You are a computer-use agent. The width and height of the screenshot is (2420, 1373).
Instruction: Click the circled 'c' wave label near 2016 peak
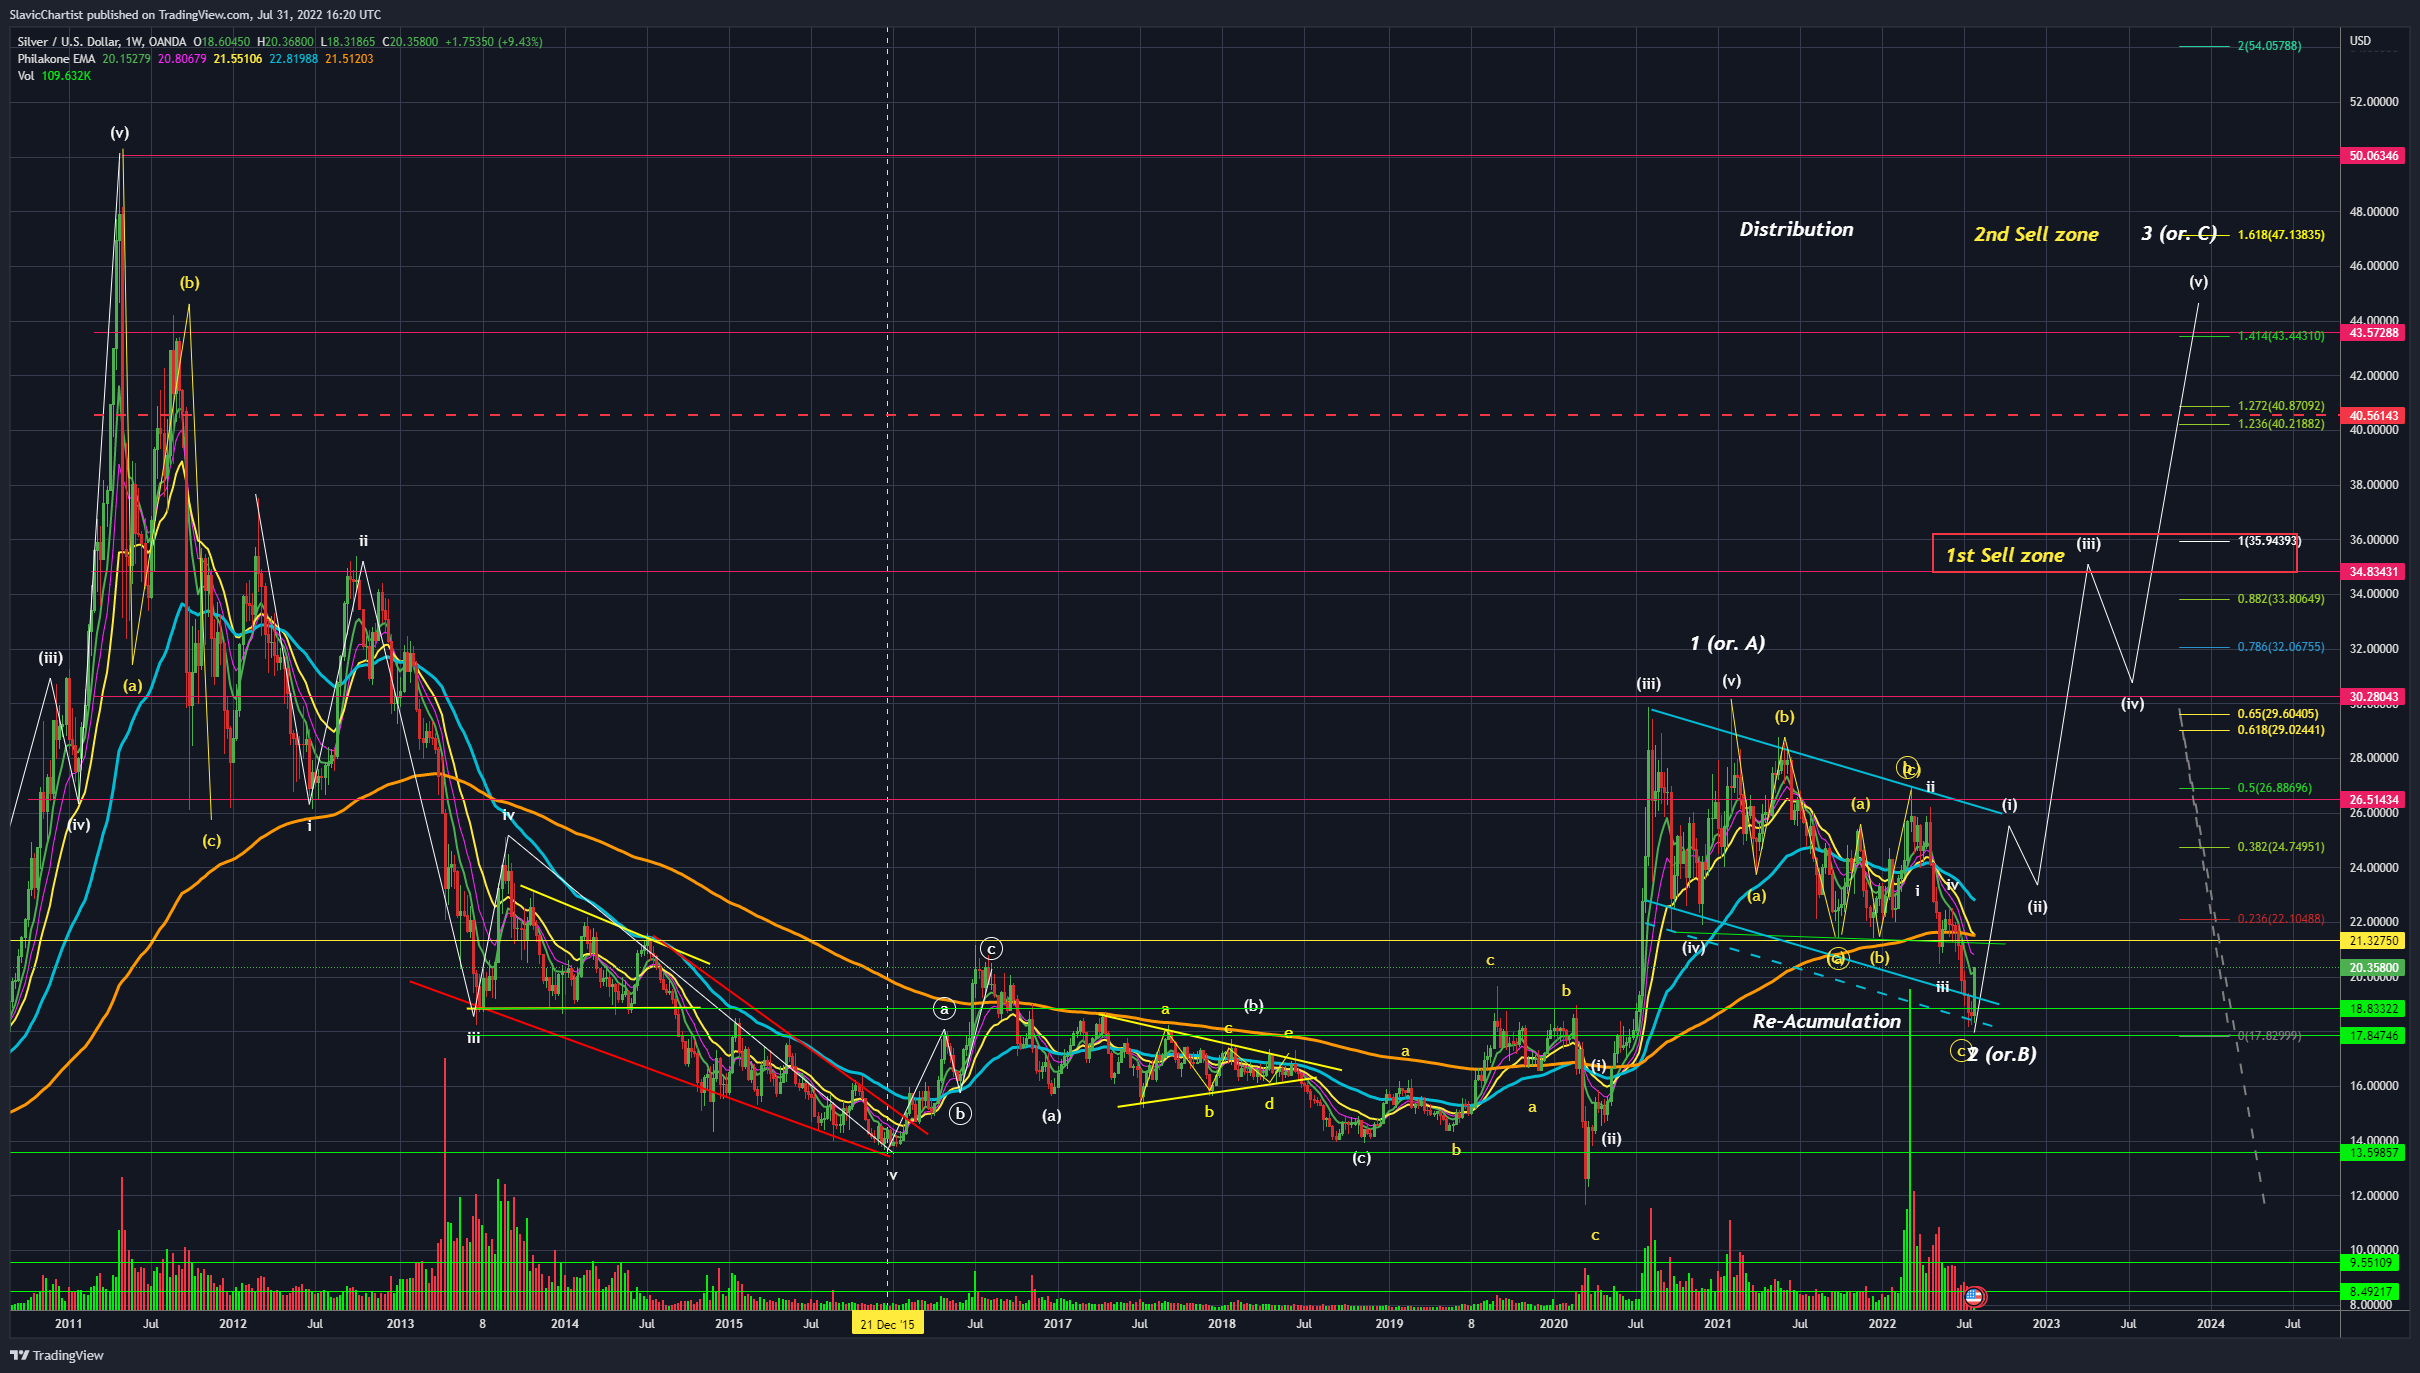(991, 949)
